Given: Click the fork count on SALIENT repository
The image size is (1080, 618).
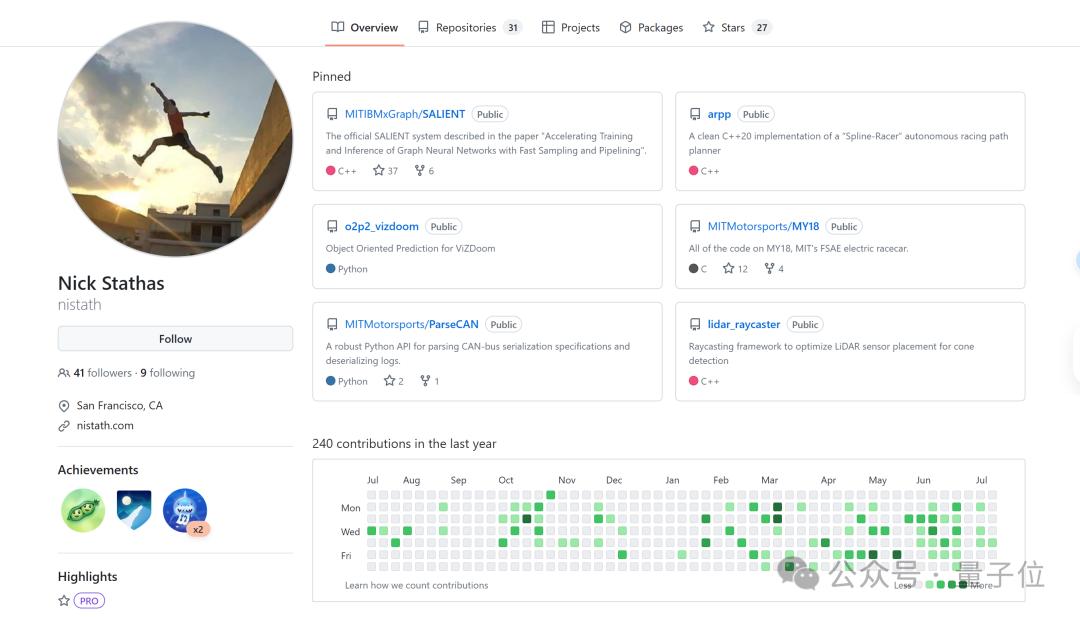Looking at the screenshot, I should pyautogui.click(x=425, y=171).
